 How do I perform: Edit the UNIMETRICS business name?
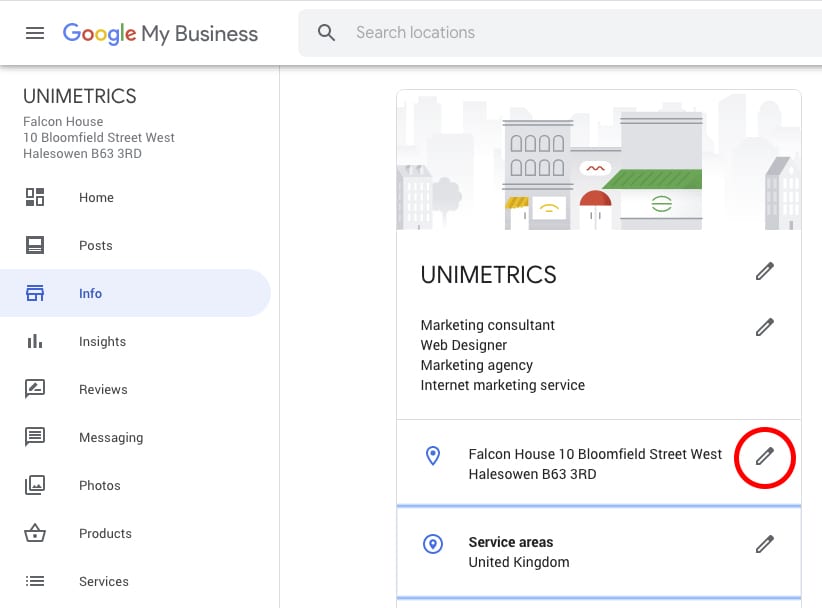tap(765, 272)
